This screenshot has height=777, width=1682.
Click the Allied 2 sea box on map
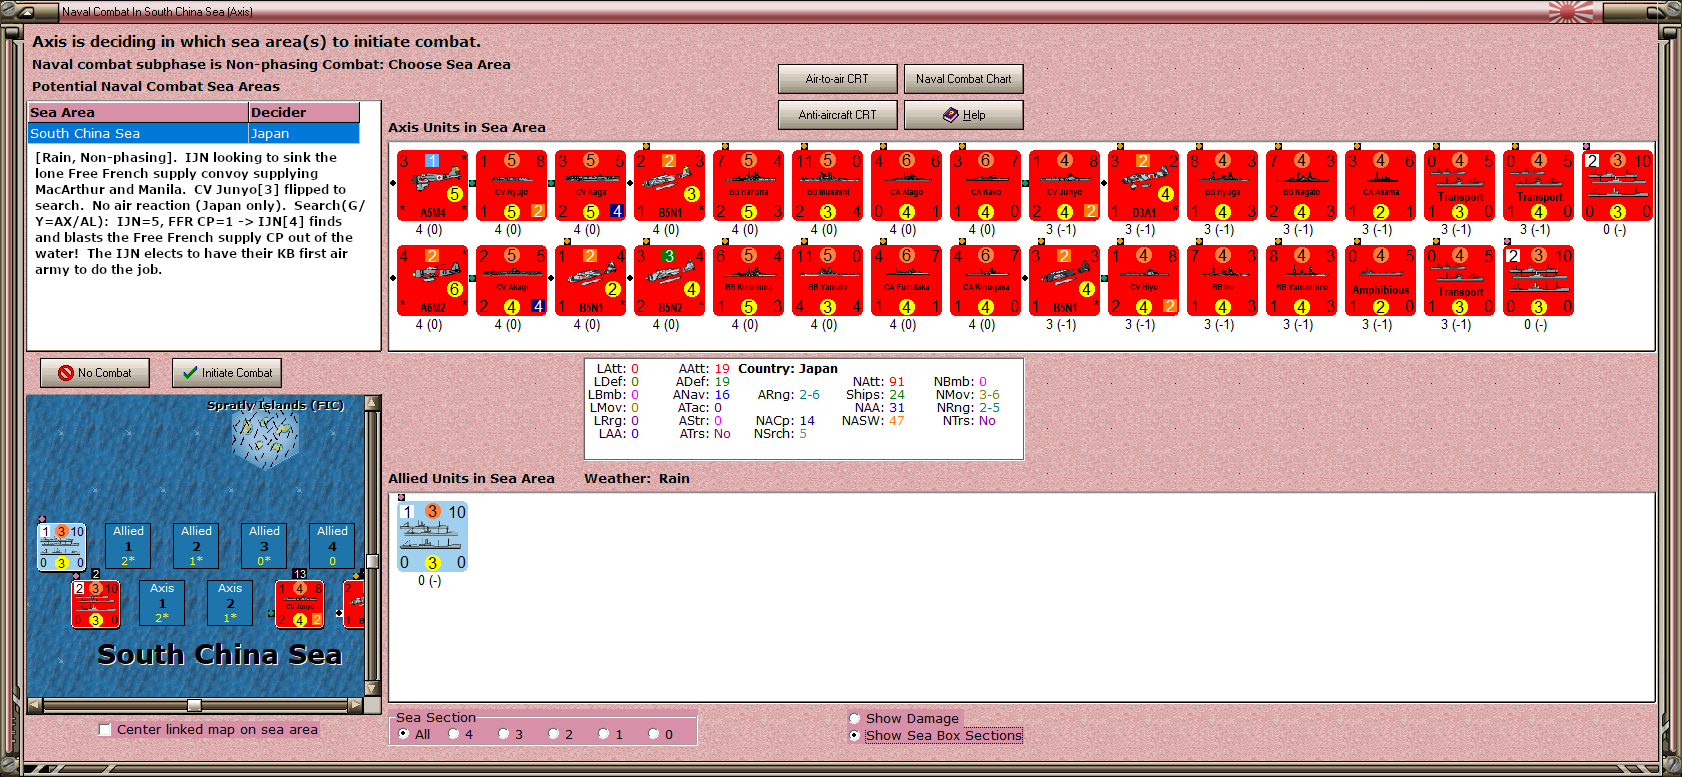tap(196, 546)
